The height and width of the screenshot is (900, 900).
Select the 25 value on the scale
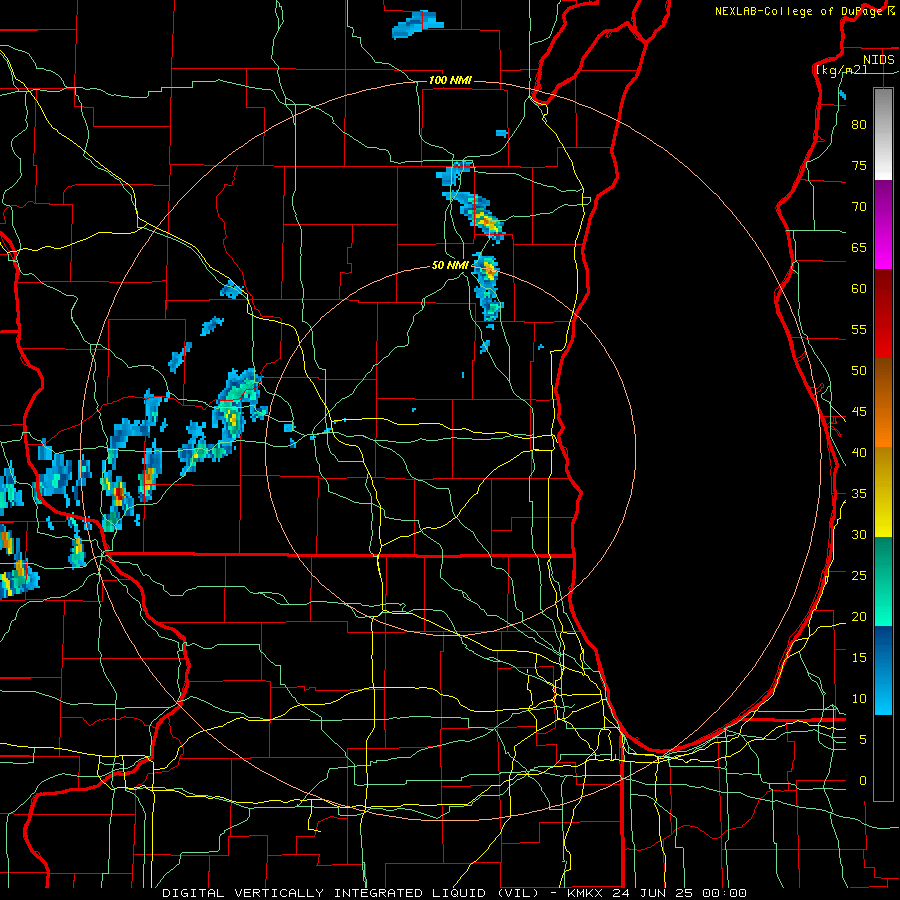[x=859, y=575]
